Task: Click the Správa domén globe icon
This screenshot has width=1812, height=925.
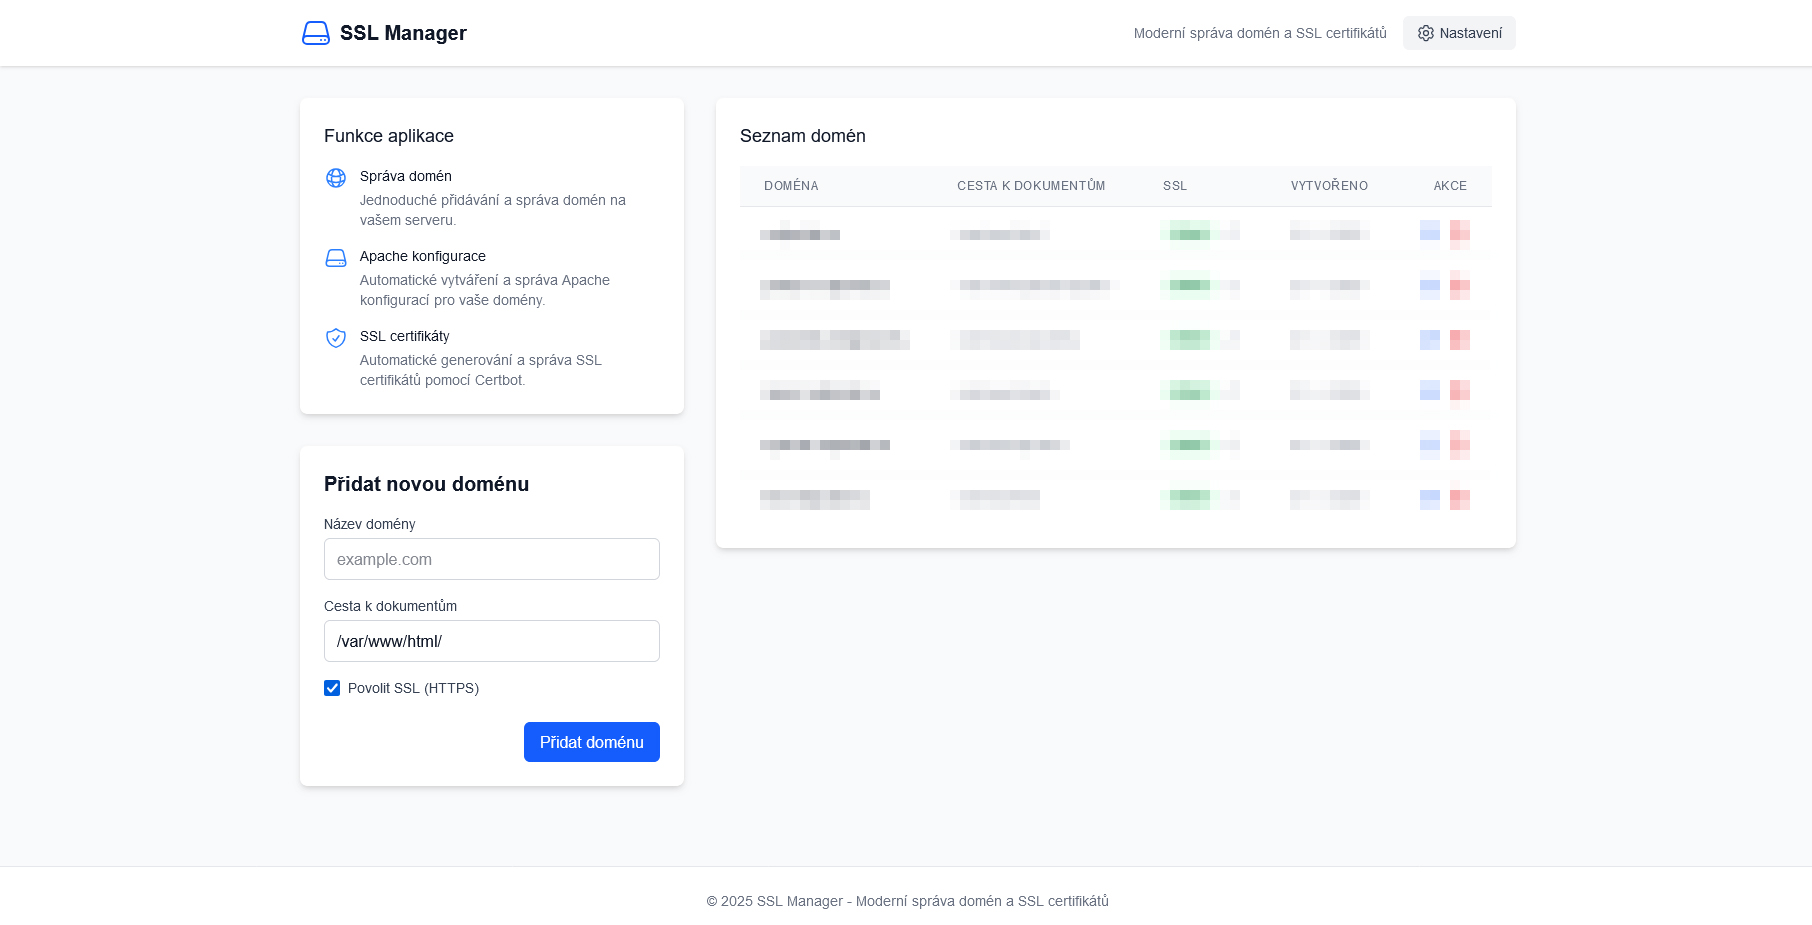Action: pyautogui.click(x=336, y=178)
